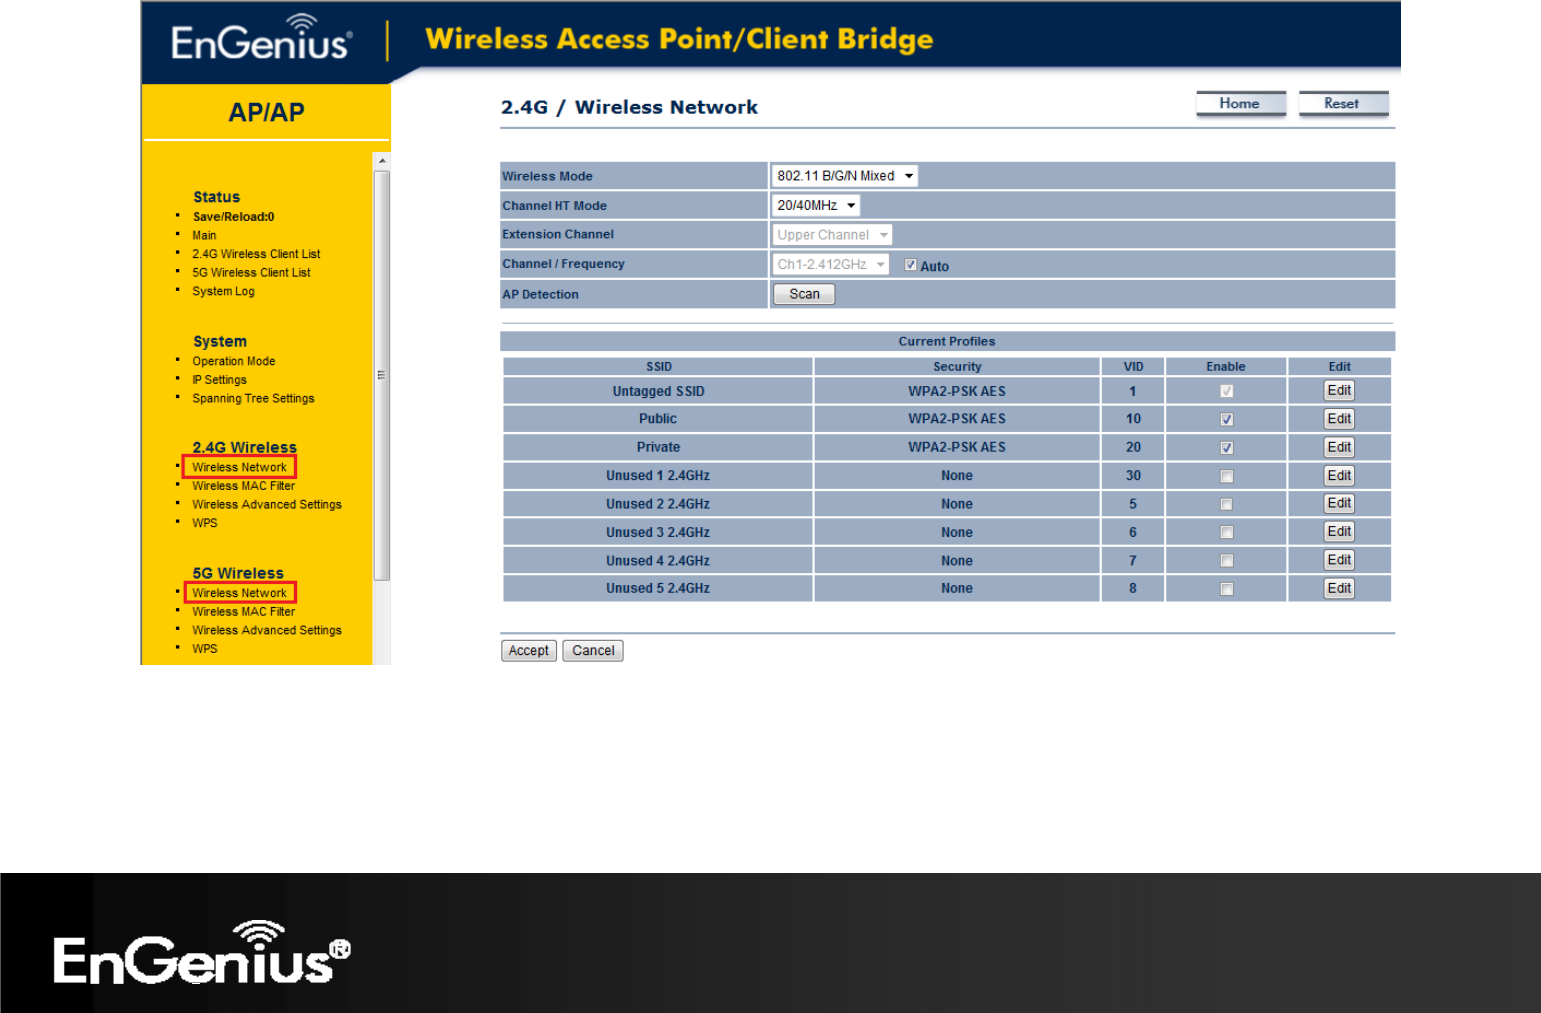The height and width of the screenshot is (1013, 1541).
Task: Open 2.4G Wireless Client List
Action: (x=256, y=254)
